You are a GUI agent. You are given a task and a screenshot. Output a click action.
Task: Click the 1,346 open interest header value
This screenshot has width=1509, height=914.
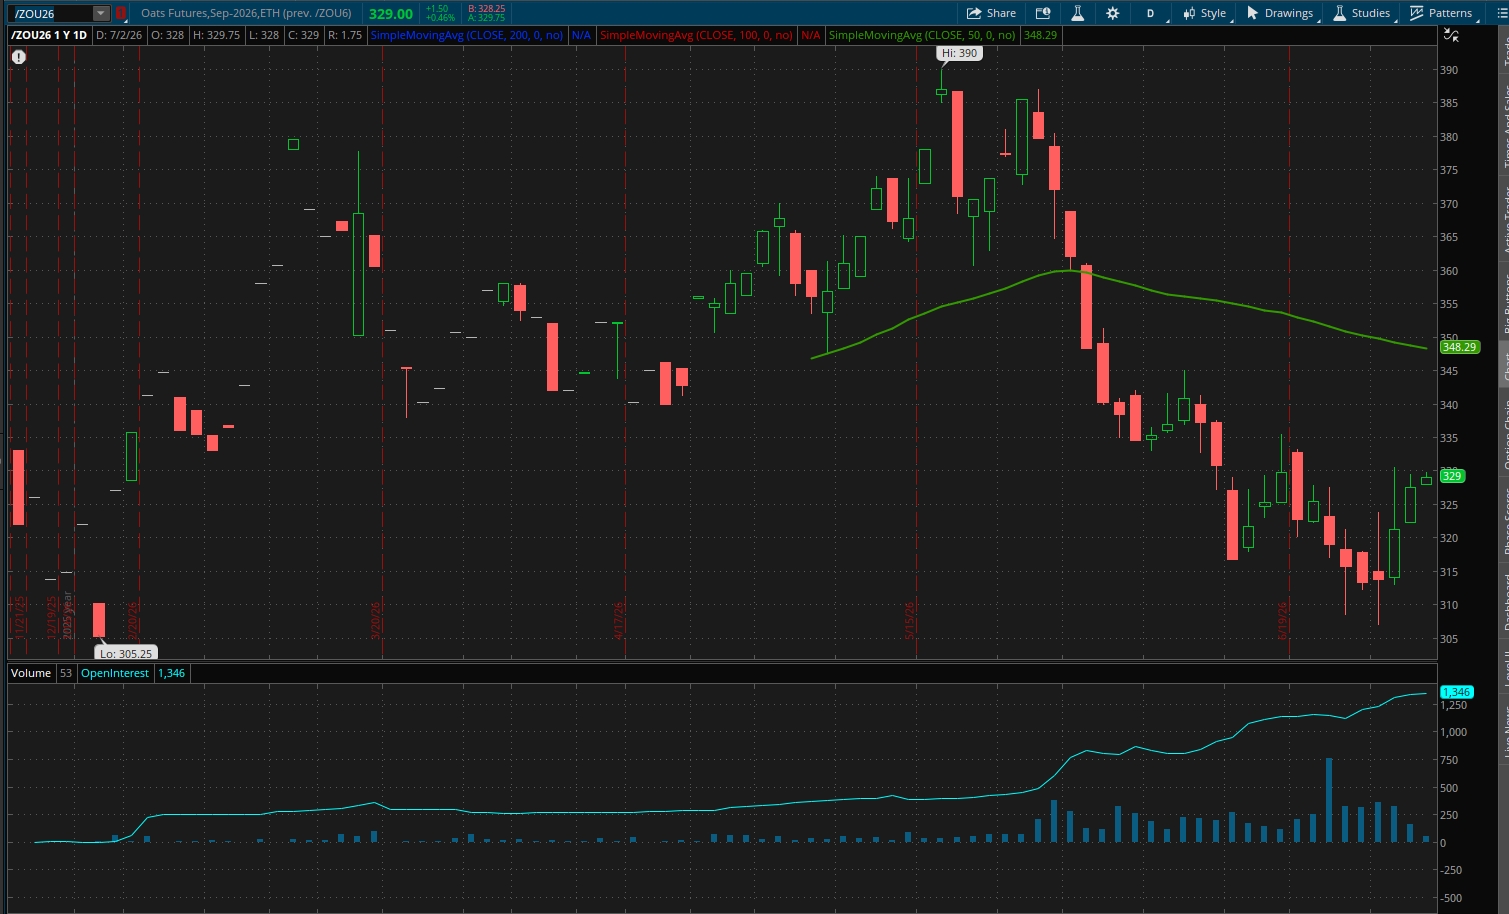tap(172, 673)
